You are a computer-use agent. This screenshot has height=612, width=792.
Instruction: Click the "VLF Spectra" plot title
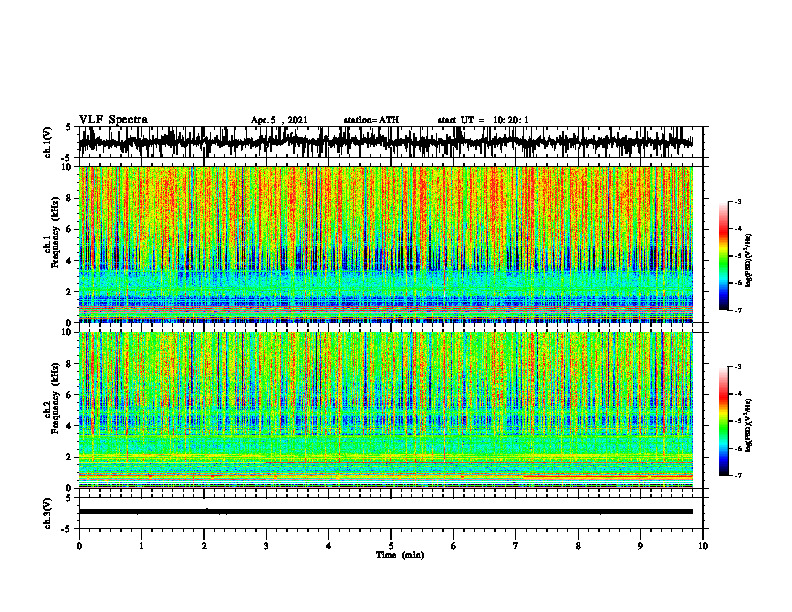(x=113, y=120)
